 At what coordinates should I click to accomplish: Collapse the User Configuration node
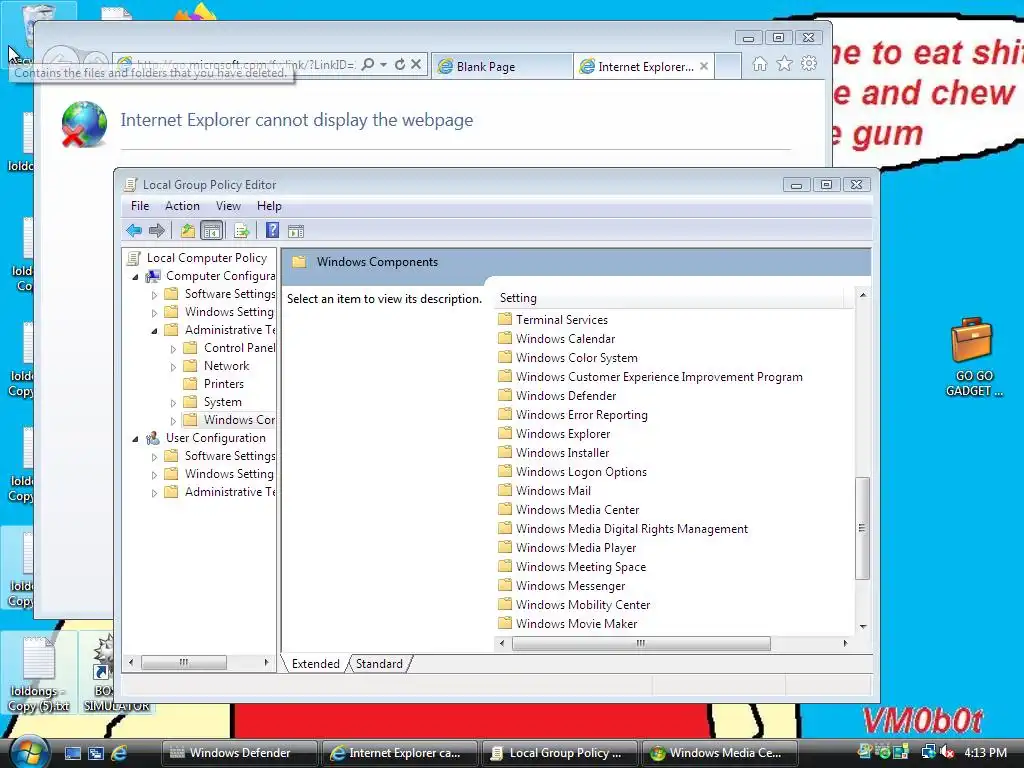(135, 439)
